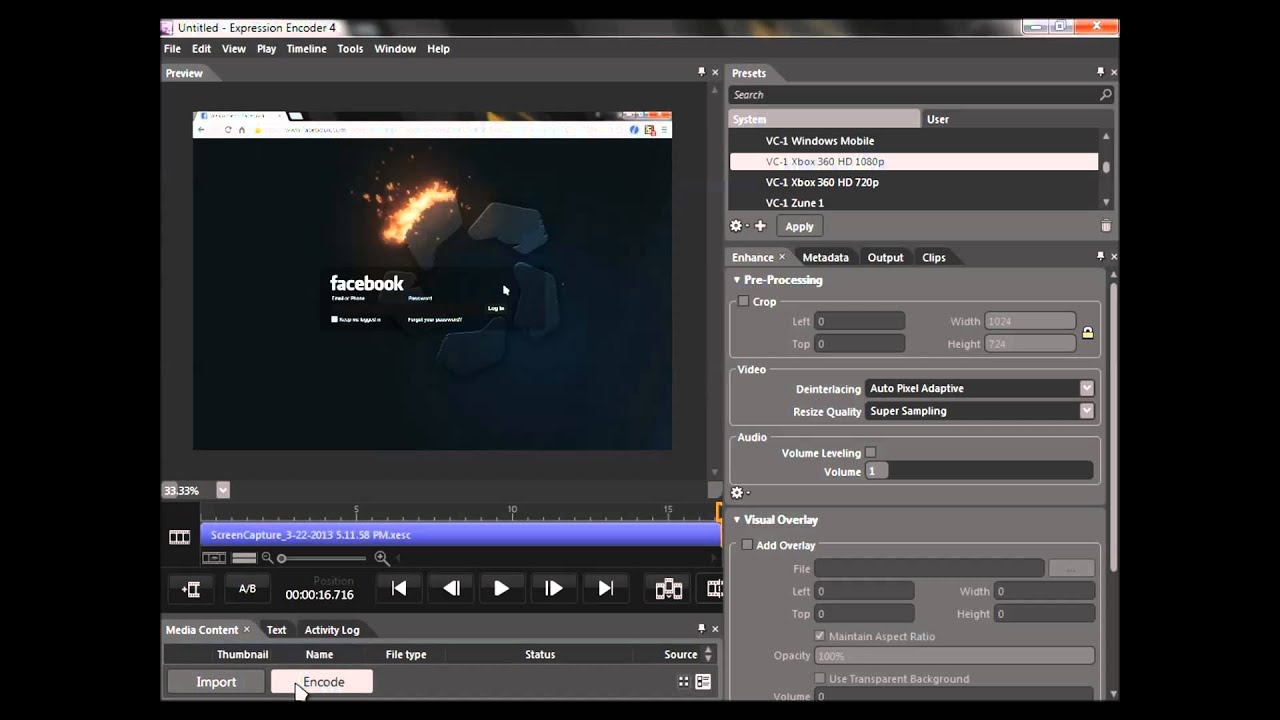Open the Edit menu
Image resolution: width=1280 pixels, height=720 pixels.
tap(201, 48)
